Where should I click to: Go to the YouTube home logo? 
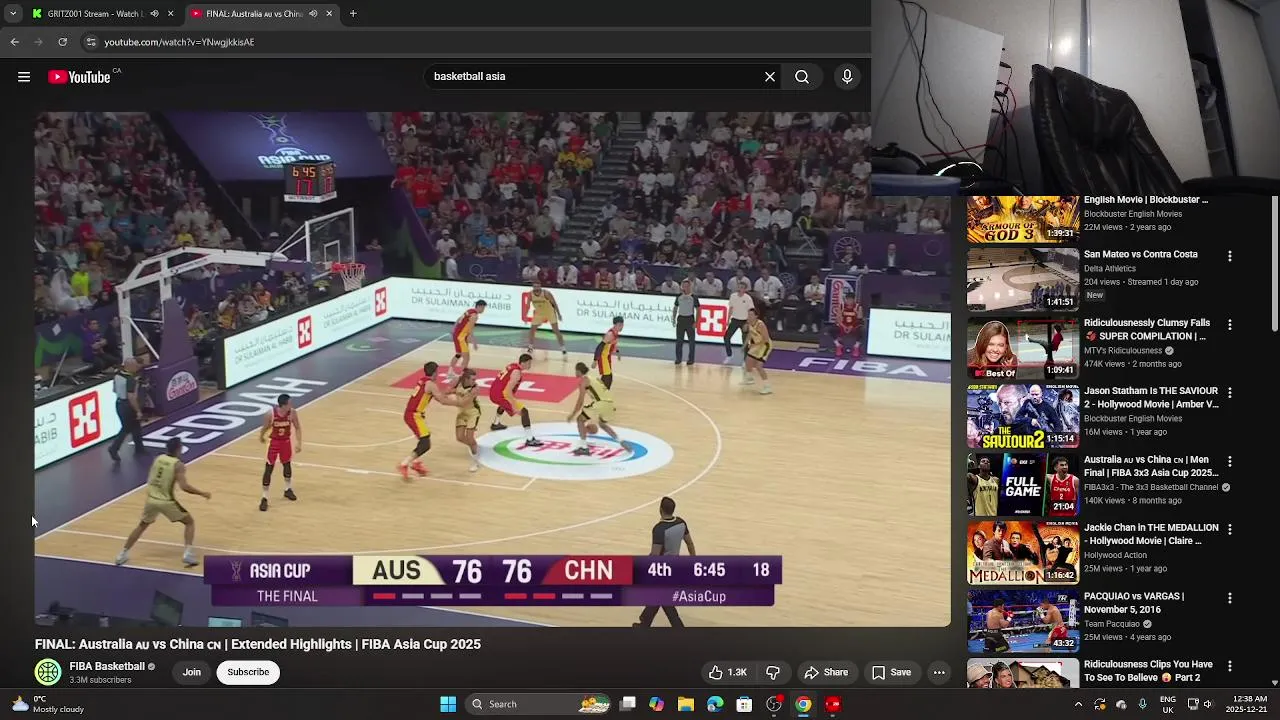[x=81, y=77]
